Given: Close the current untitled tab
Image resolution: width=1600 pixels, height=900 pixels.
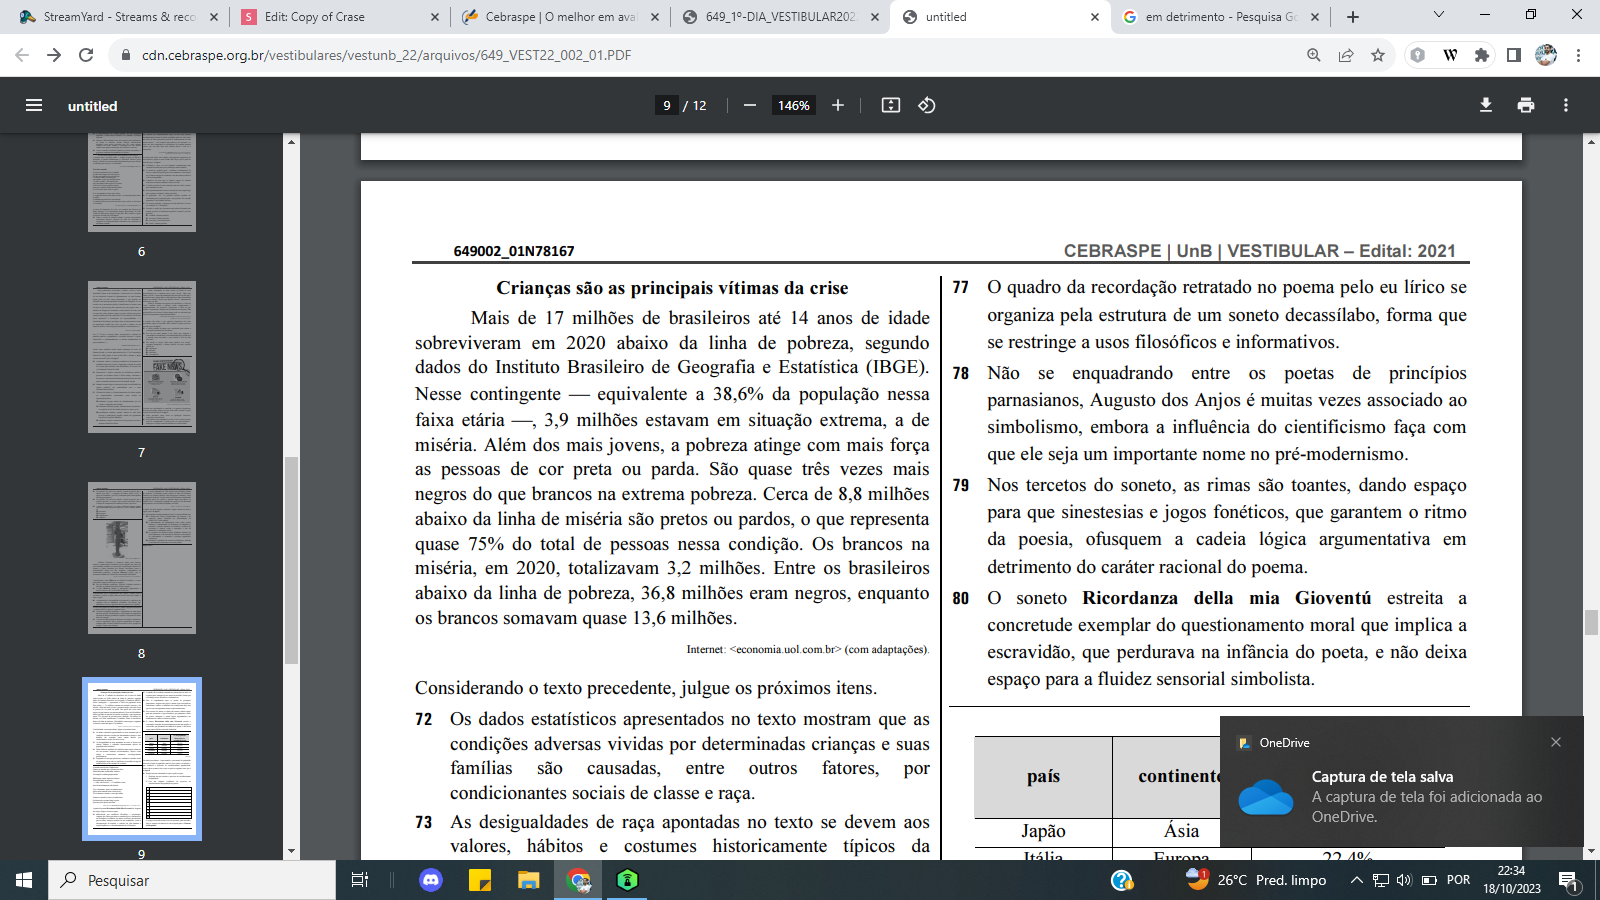Looking at the screenshot, I should 1094,17.
